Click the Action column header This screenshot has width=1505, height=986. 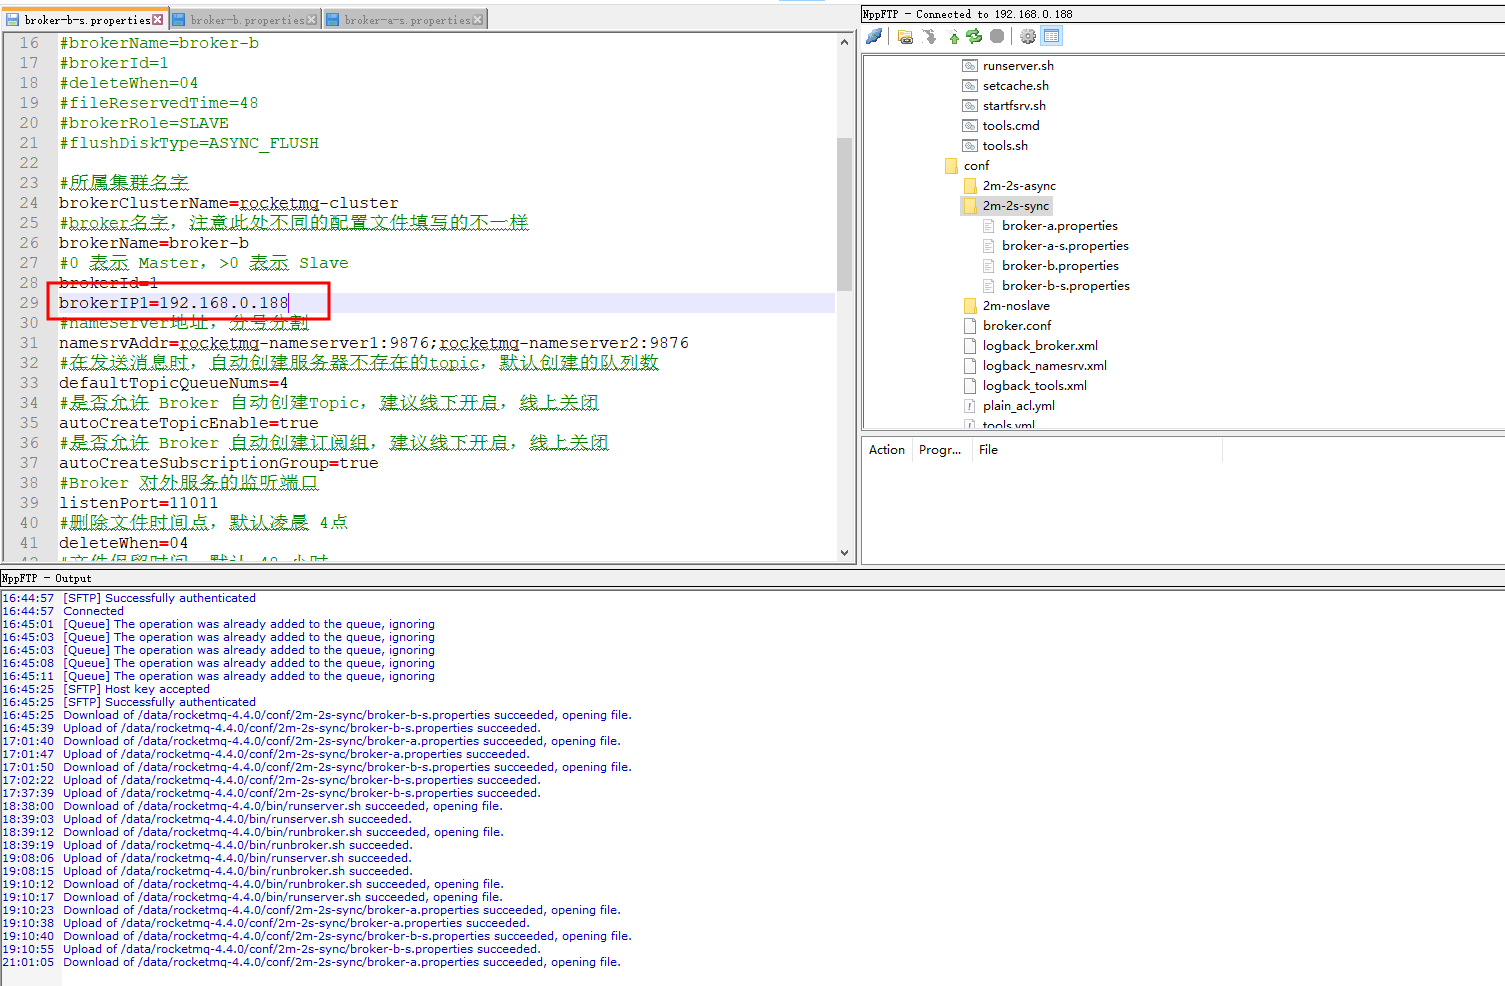886,449
